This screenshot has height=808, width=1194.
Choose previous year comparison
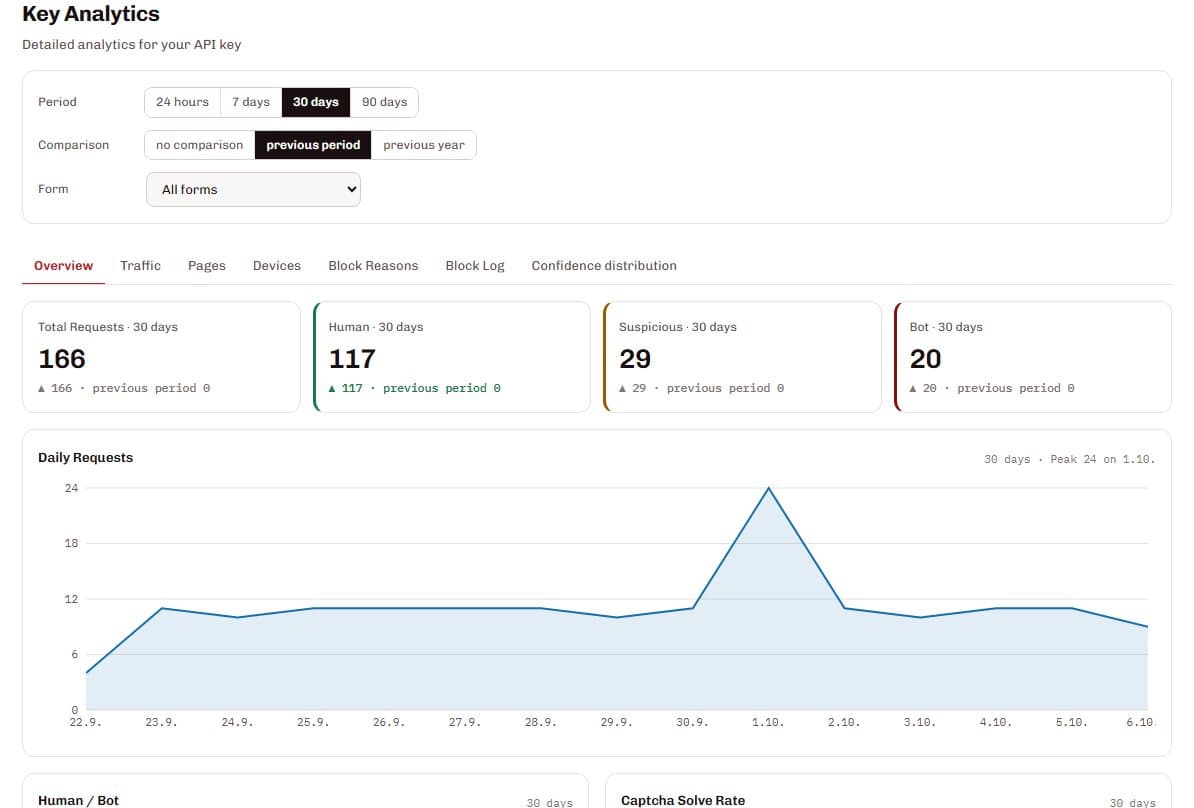coord(424,145)
